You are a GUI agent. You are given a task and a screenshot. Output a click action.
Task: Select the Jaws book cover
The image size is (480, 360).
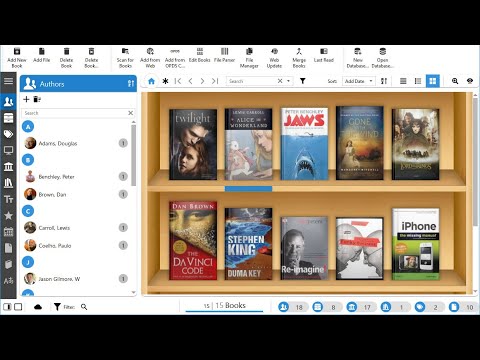tap(304, 144)
